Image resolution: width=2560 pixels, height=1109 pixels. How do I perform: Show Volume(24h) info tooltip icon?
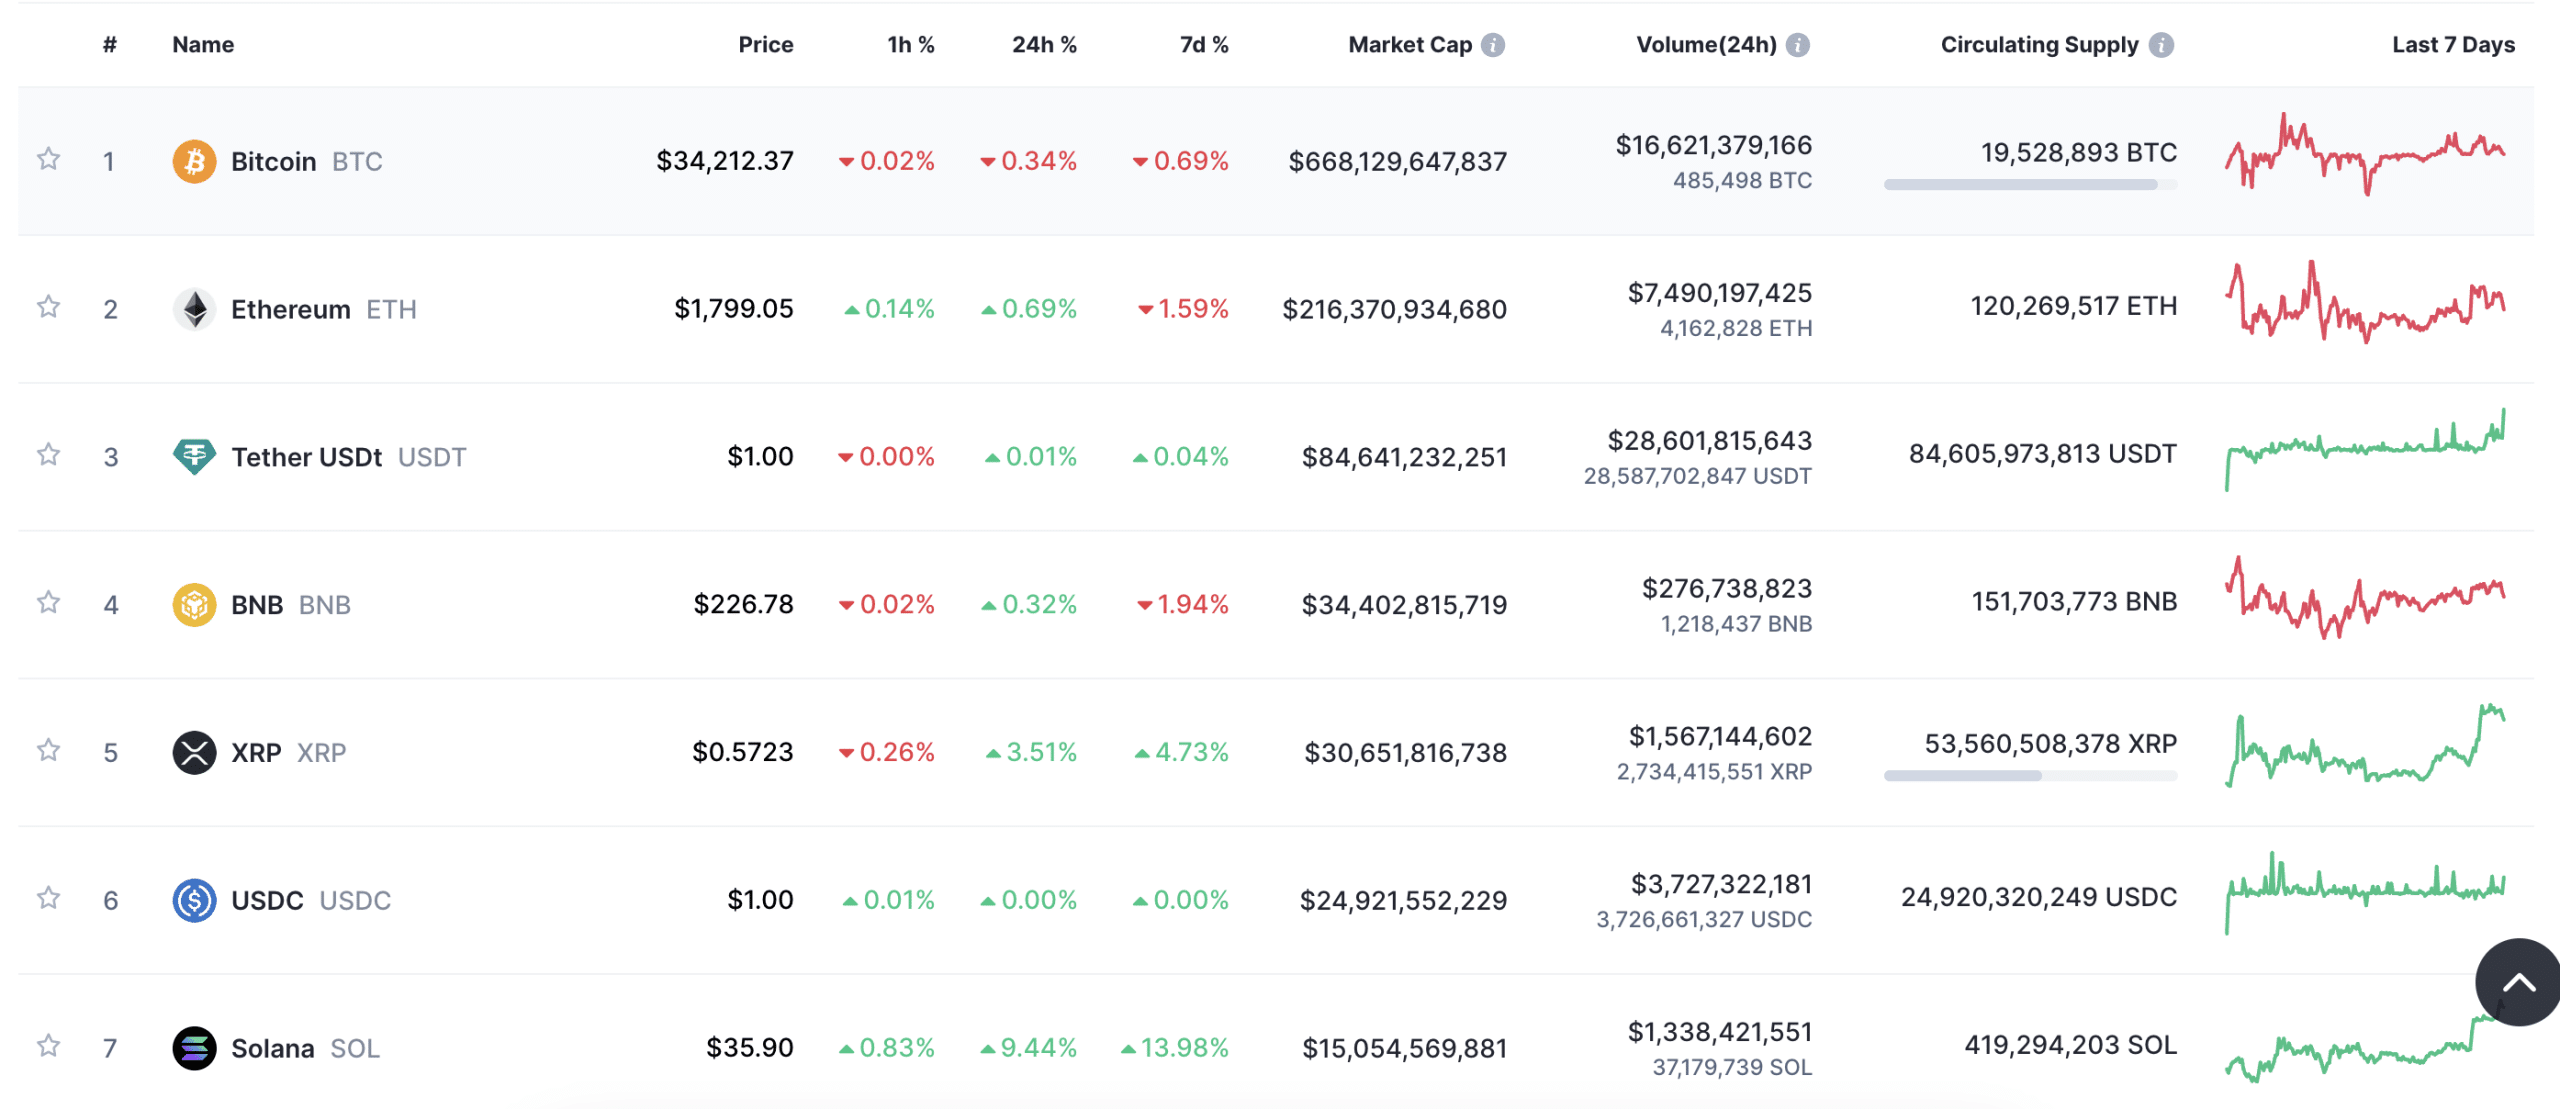click(x=1798, y=45)
